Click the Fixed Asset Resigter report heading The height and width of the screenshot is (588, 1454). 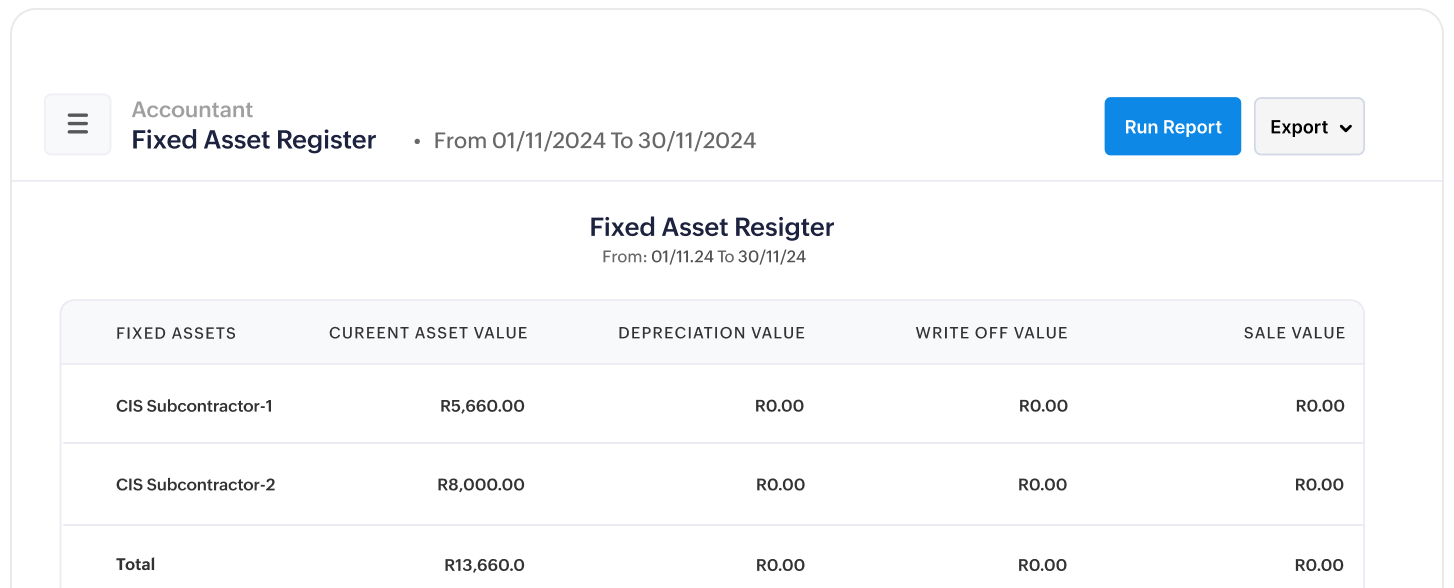(x=711, y=227)
